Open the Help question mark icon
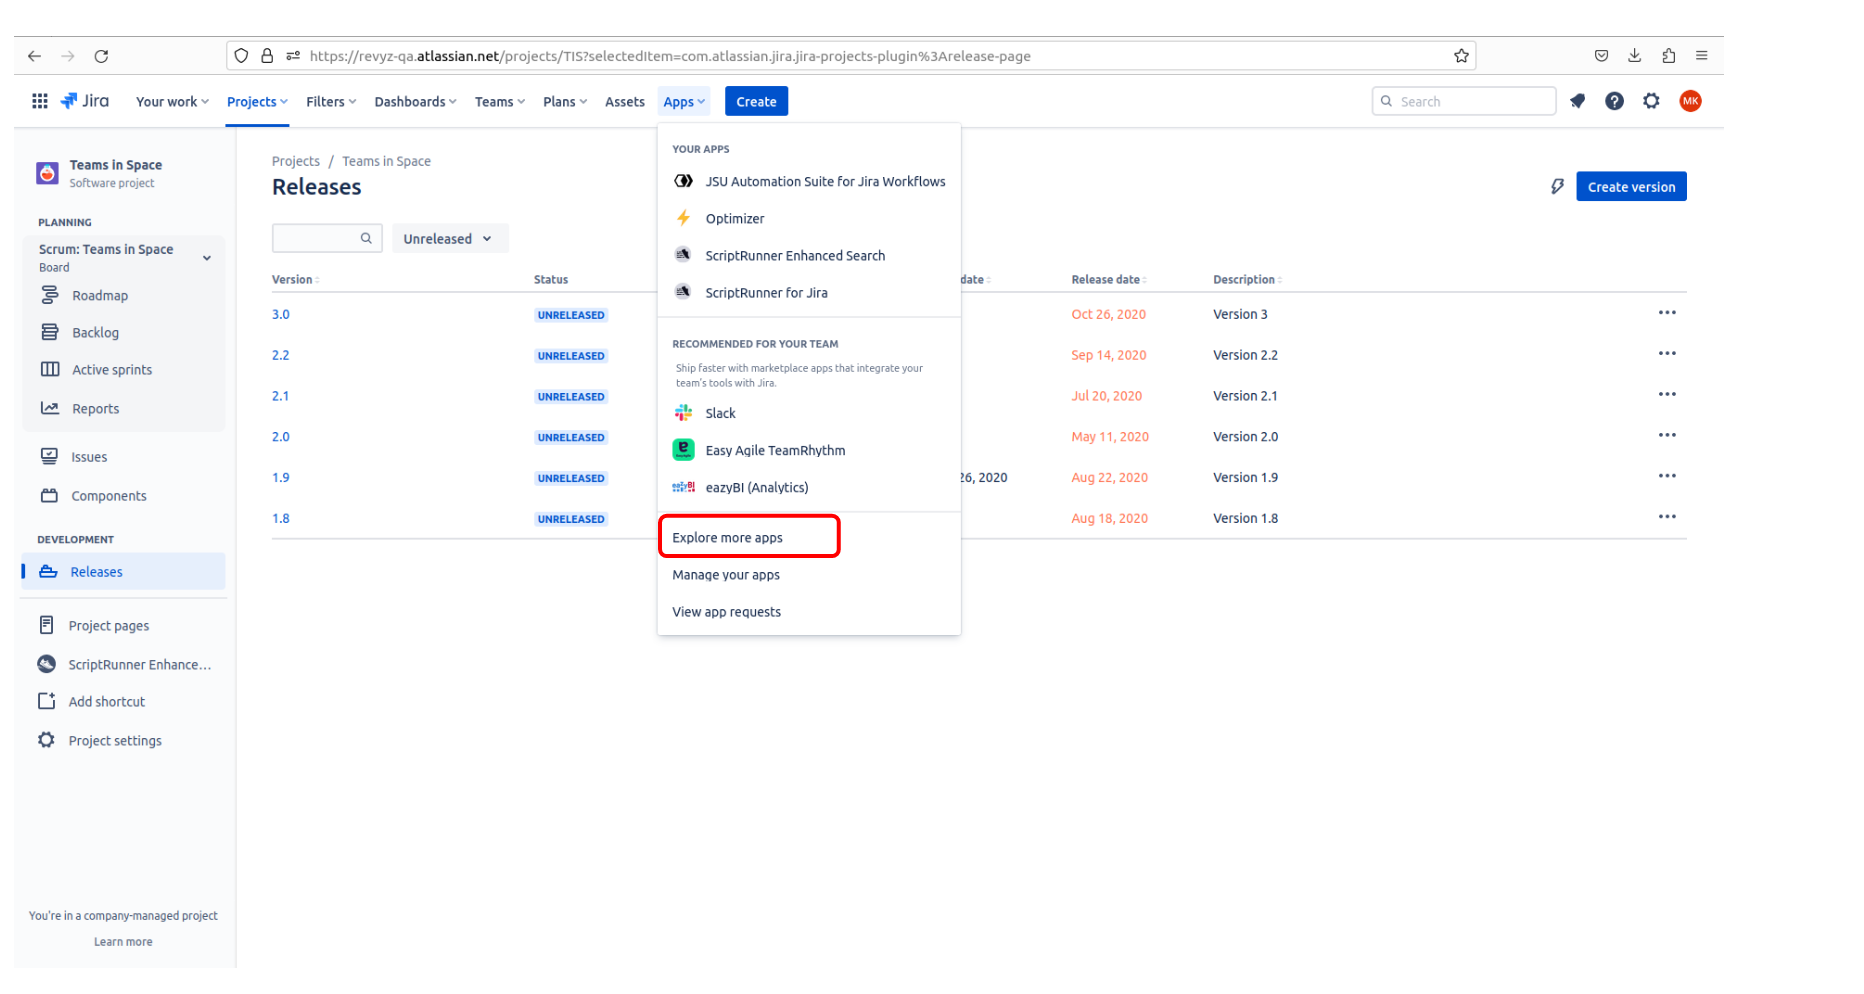 1614,101
